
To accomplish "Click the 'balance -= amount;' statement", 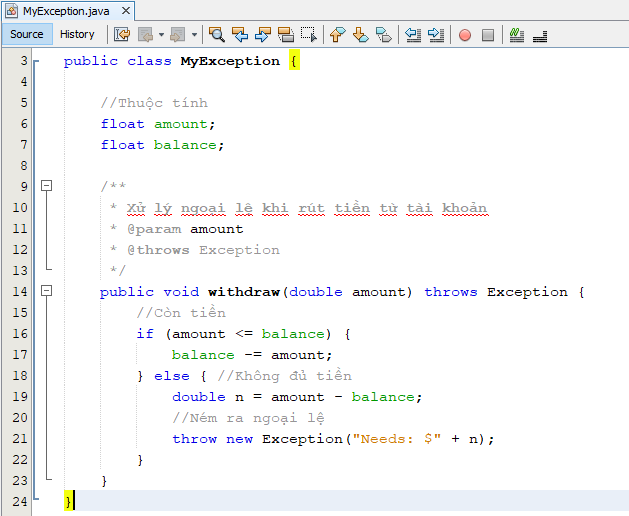I will tap(252, 355).
